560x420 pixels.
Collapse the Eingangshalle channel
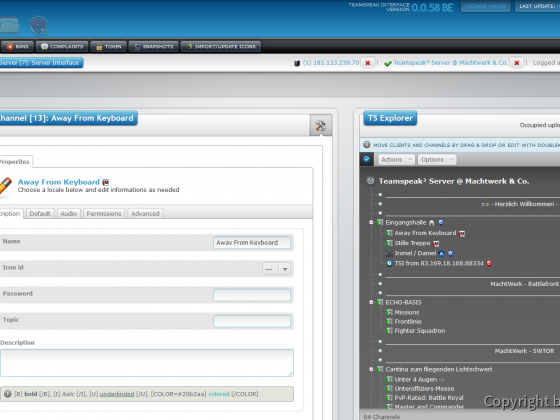[371, 222]
